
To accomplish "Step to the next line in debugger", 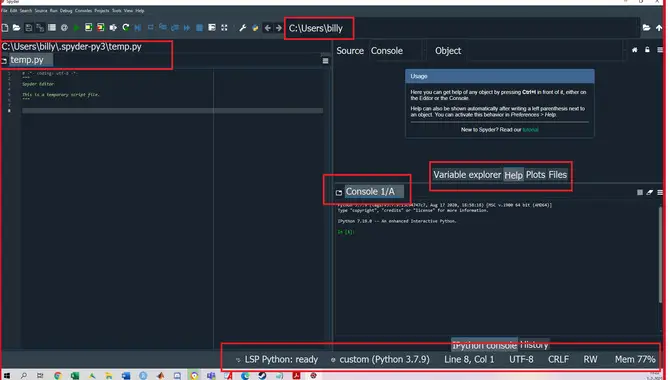I will tap(150, 28).
